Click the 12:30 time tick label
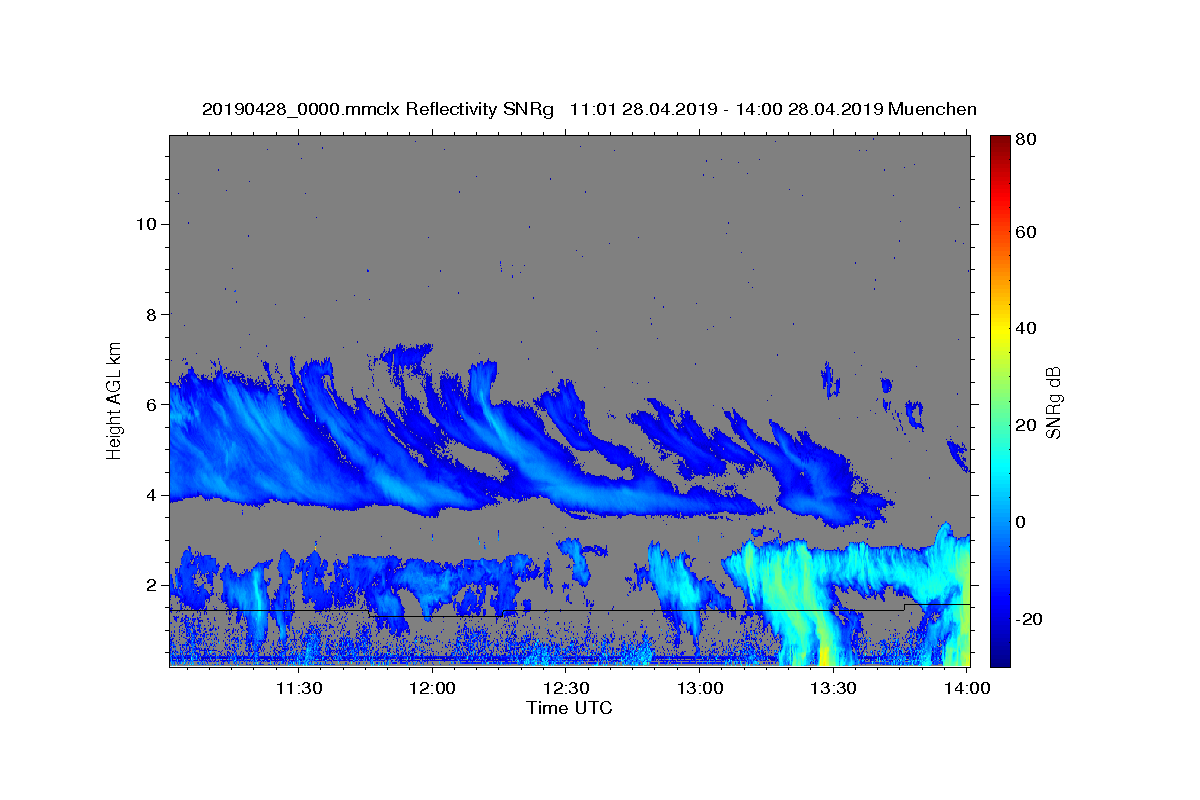This screenshot has width=1200, height=800. [x=566, y=688]
